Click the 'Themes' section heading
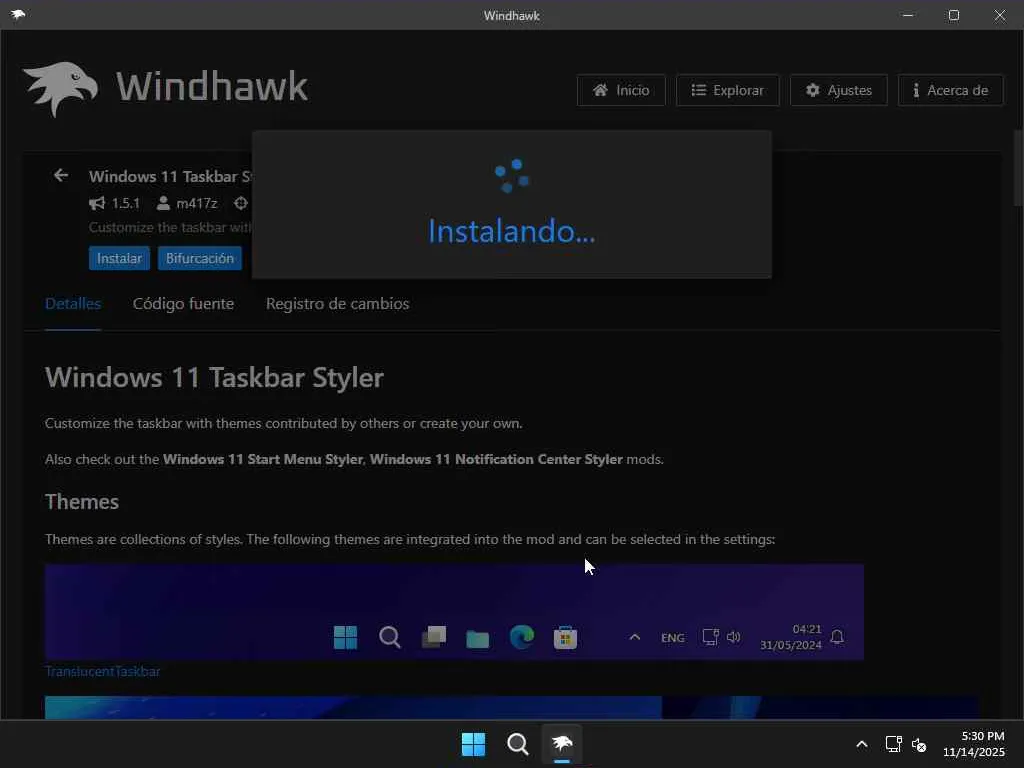The width and height of the screenshot is (1024, 768). [x=82, y=502]
